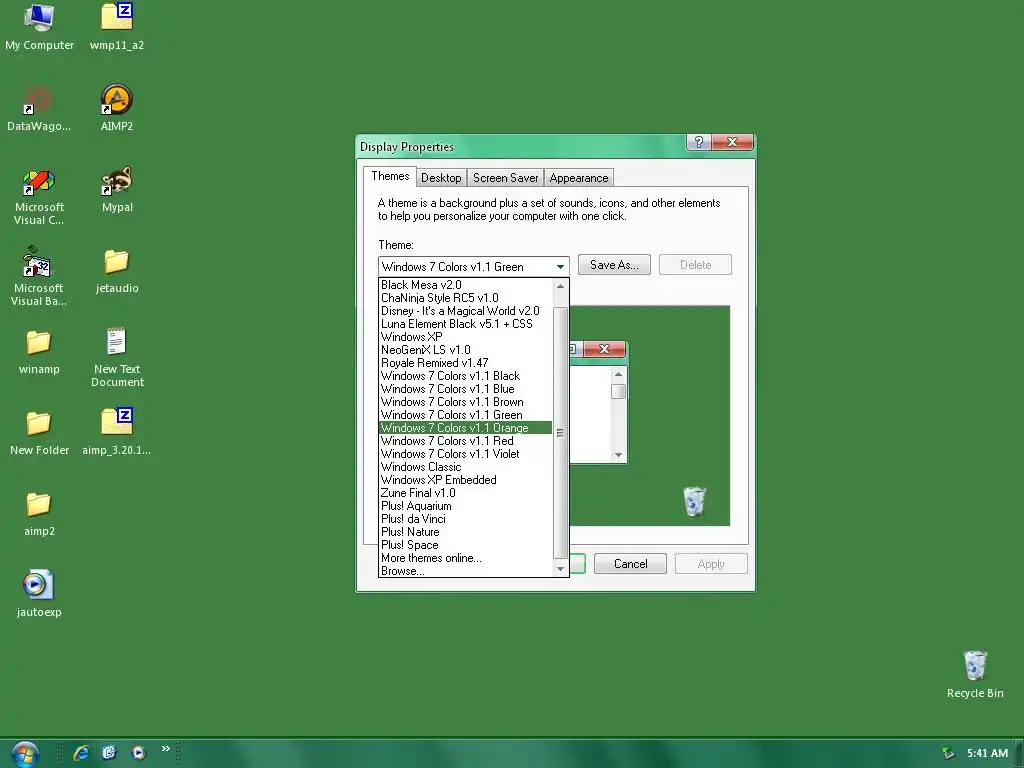Click theme list scroll down arrow
This screenshot has height=768, width=1024.
point(560,569)
